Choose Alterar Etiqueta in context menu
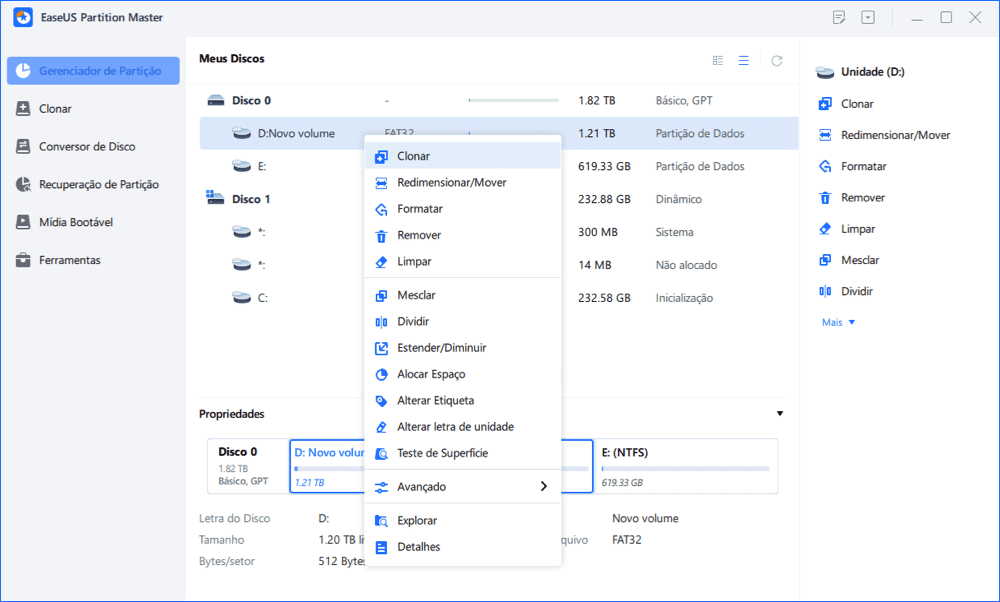 [462, 400]
